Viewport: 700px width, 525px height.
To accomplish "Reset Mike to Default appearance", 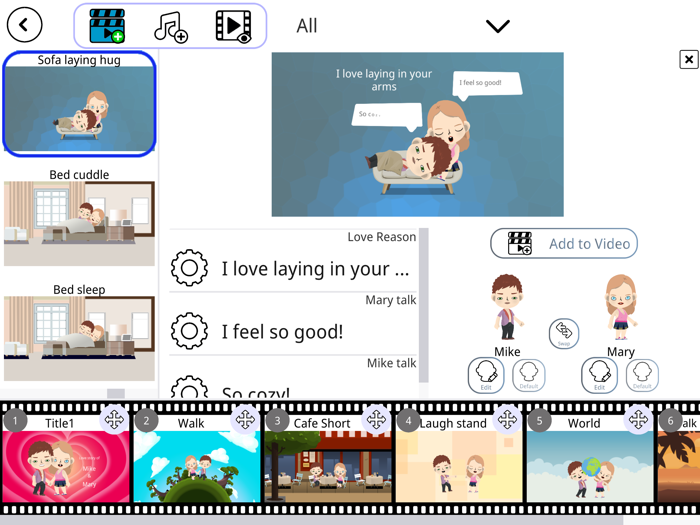I will 529,375.
